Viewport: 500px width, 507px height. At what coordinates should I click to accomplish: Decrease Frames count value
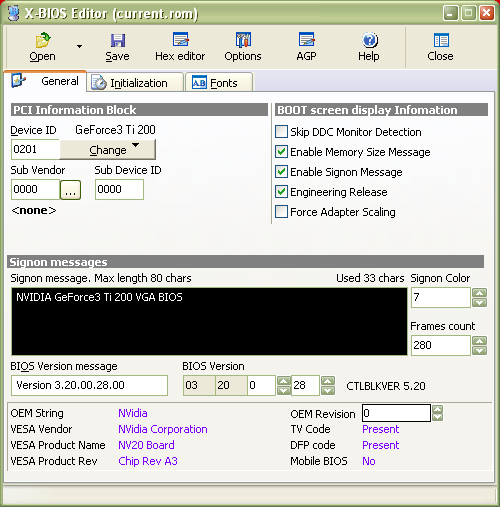click(480, 351)
